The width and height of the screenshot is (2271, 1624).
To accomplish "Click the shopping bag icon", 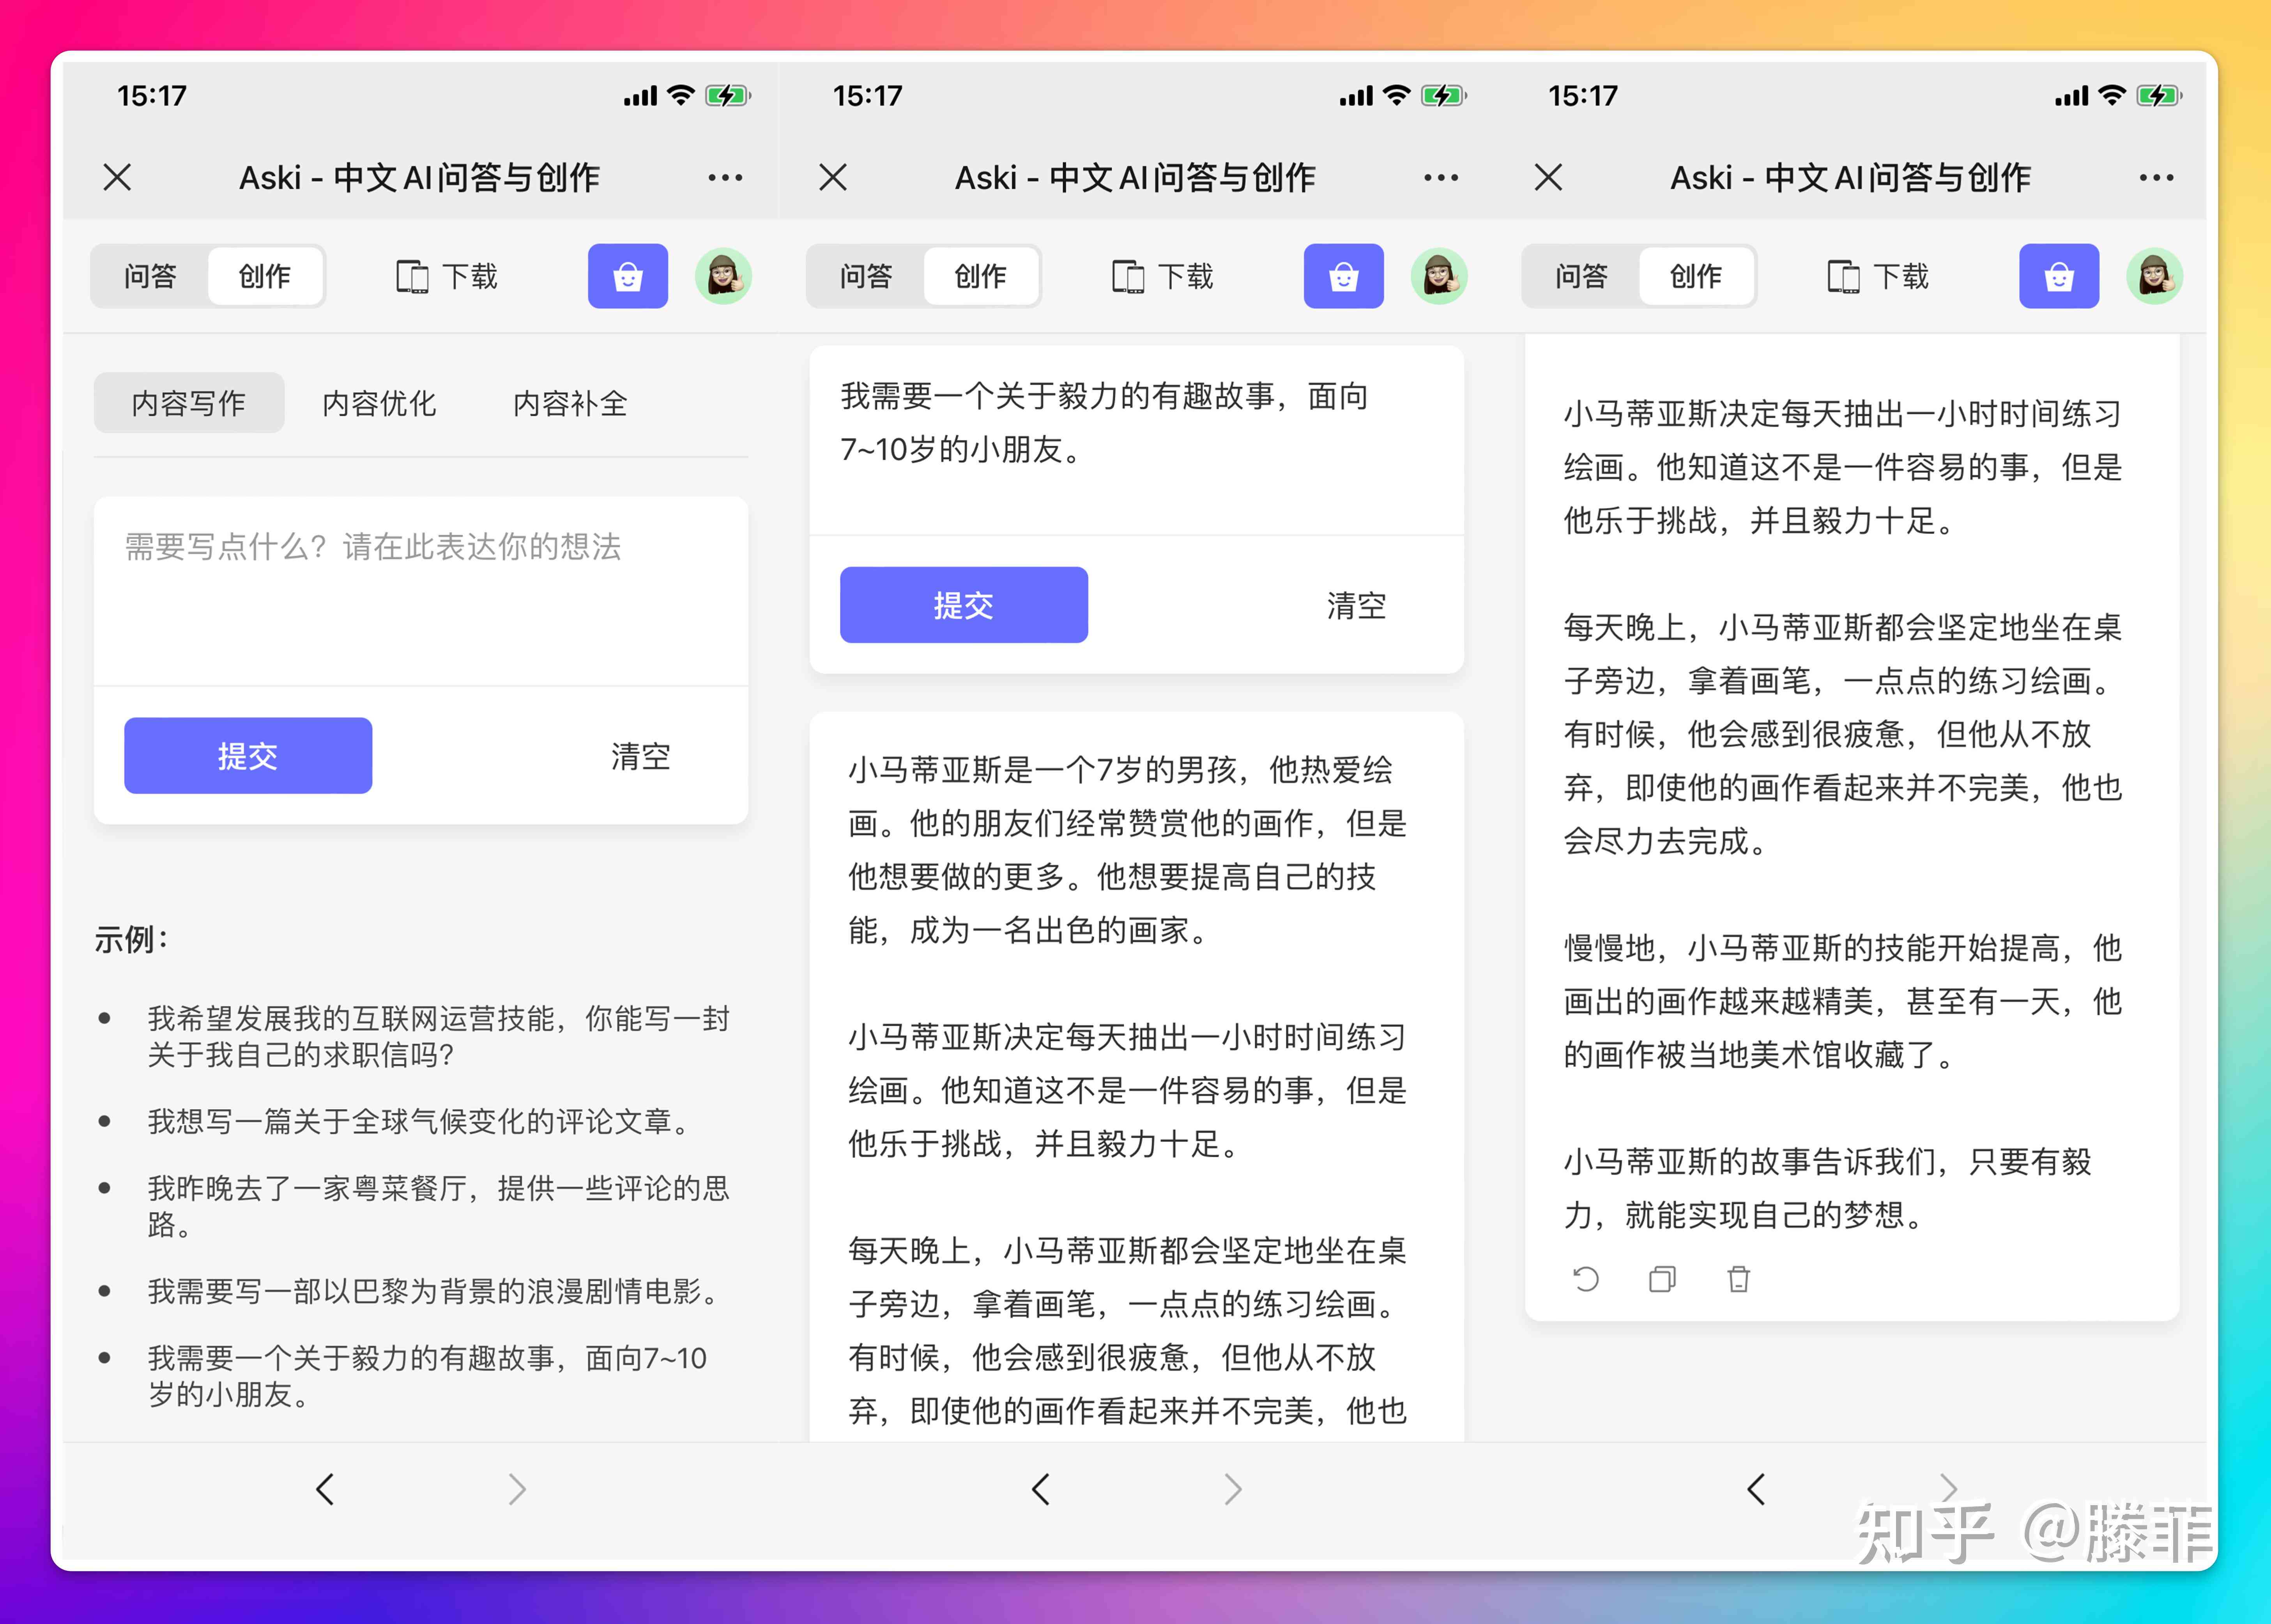I will (x=629, y=285).
